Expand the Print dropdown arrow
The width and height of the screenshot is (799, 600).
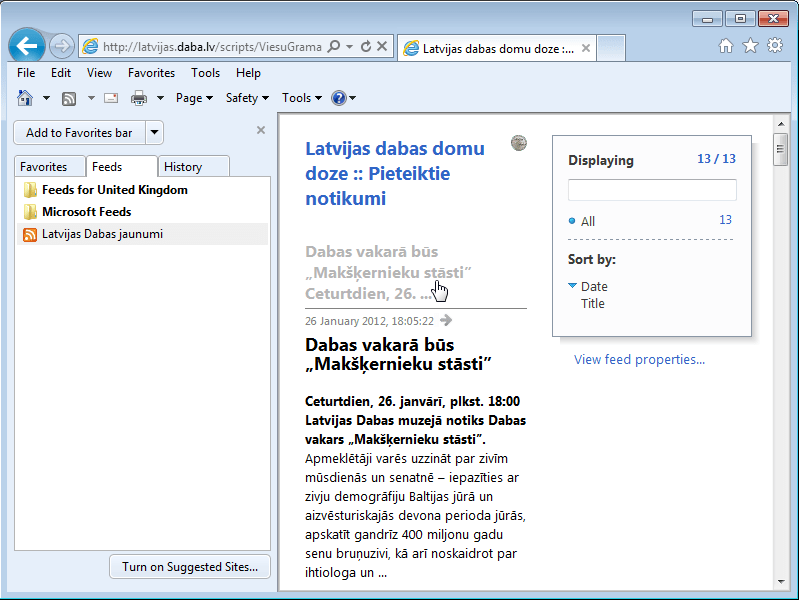pos(160,98)
